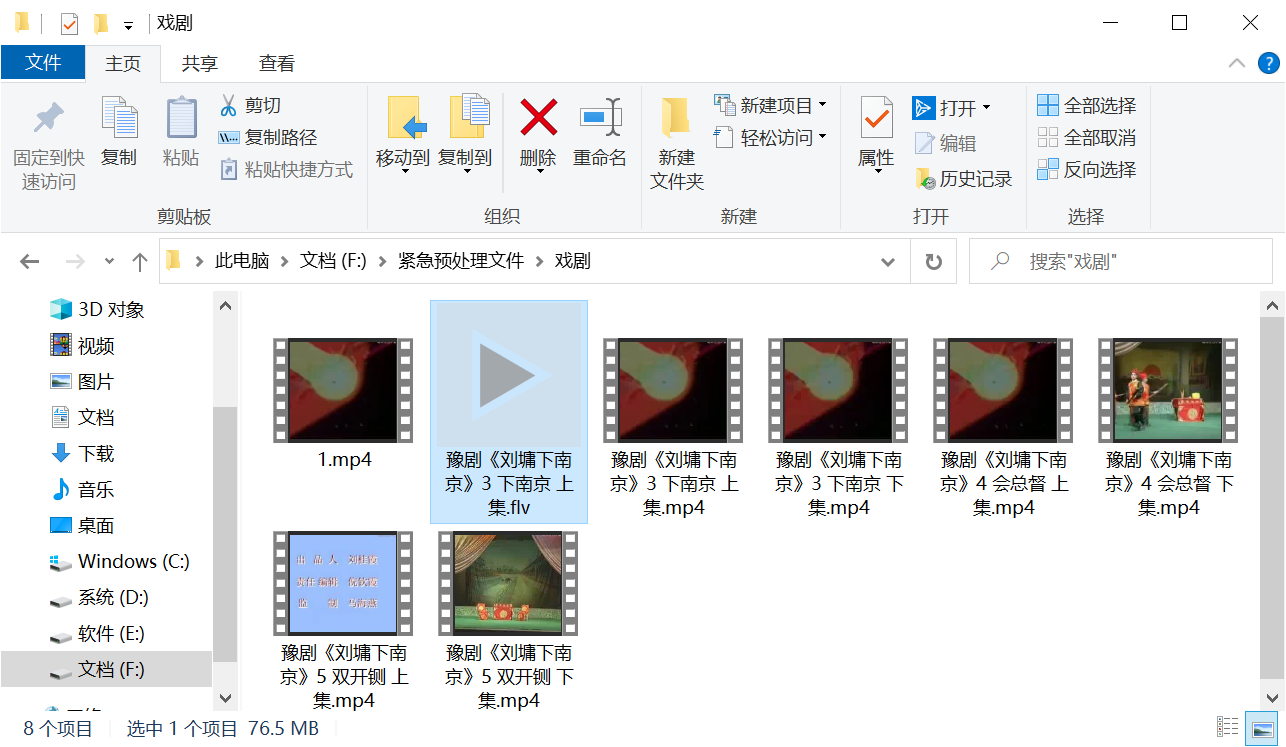
Task: Select the 5 双开铡 下集.mp4 file
Action: (x=509, y=620)
